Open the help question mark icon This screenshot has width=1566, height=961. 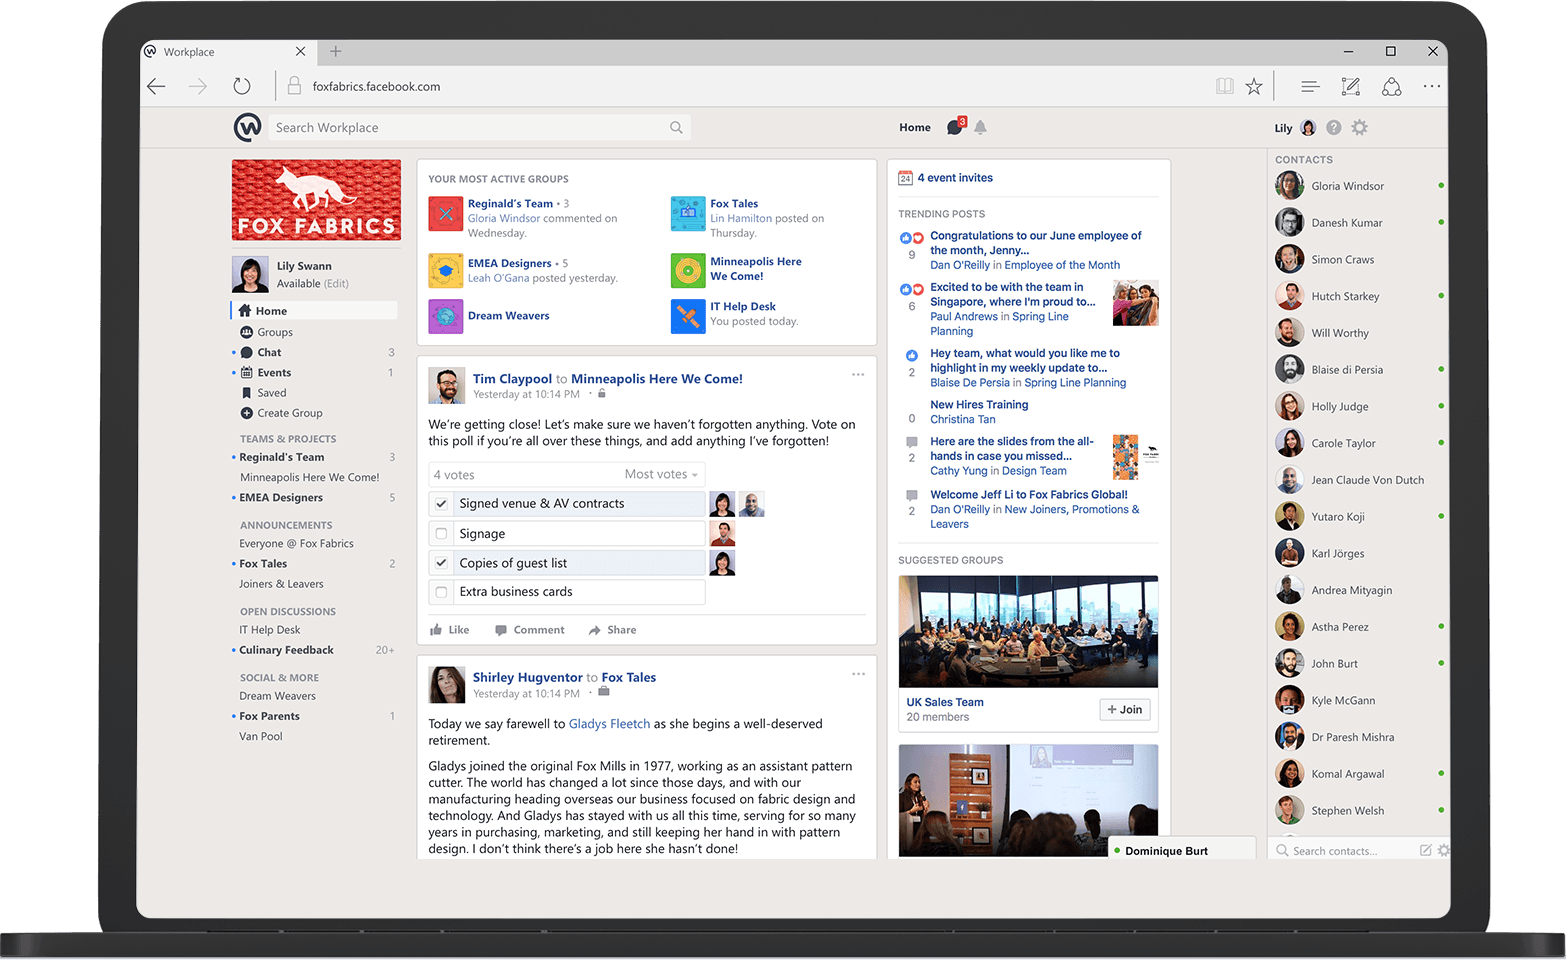(x=1333, y=127)
